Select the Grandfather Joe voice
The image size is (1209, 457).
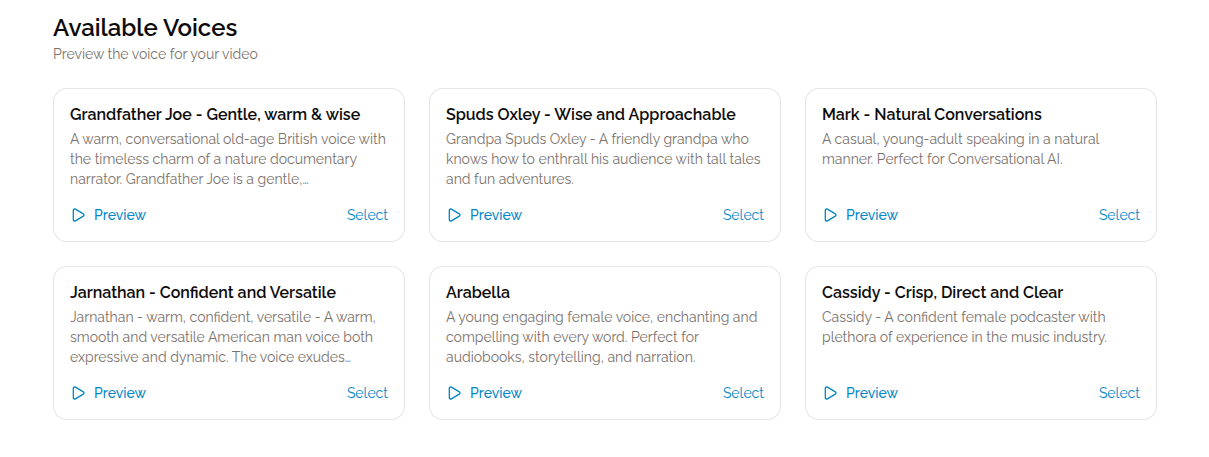click(367, 215)
